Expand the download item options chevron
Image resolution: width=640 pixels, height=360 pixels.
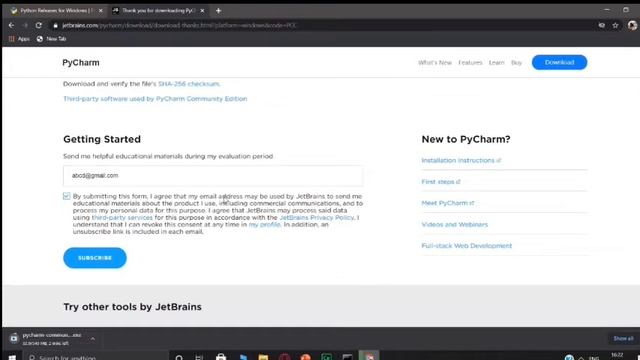coord(93,339)
